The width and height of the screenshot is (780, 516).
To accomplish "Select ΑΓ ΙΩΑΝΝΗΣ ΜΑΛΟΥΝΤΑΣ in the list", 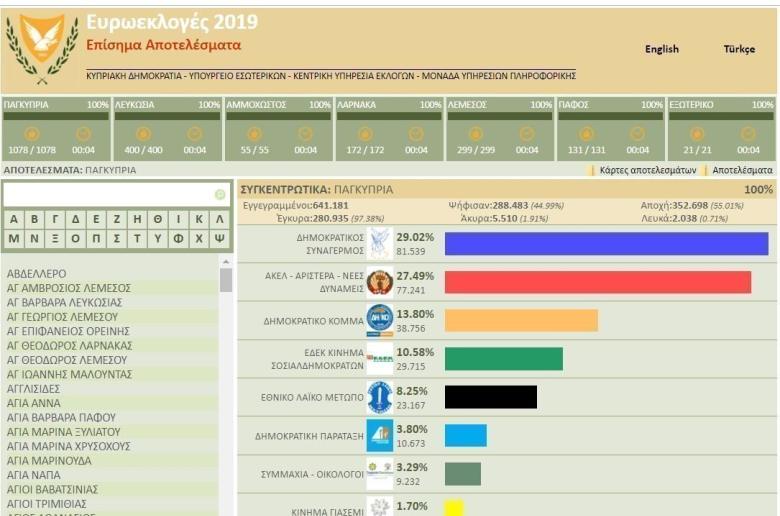I will (x=69, y=374).
